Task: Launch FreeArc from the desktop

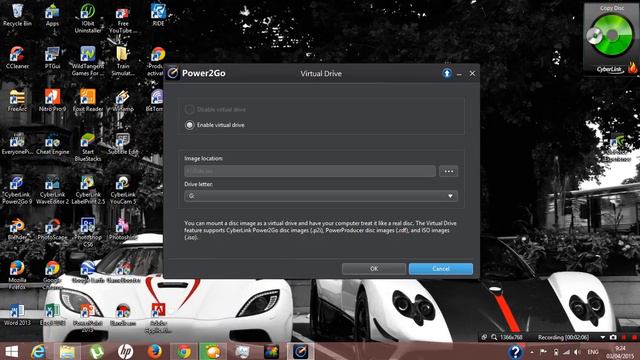Action: pyautogui.click(x=17, y=100)
